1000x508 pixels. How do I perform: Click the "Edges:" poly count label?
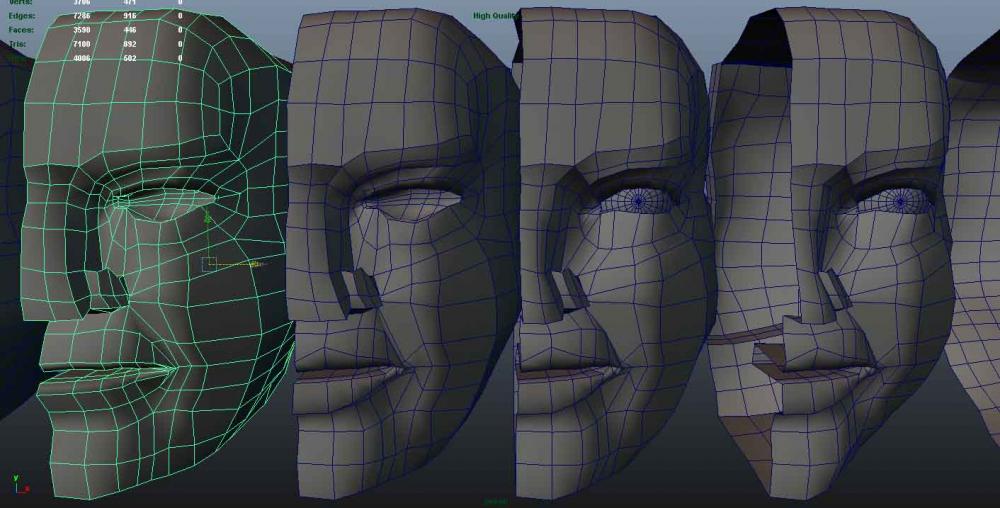point(22,15)
